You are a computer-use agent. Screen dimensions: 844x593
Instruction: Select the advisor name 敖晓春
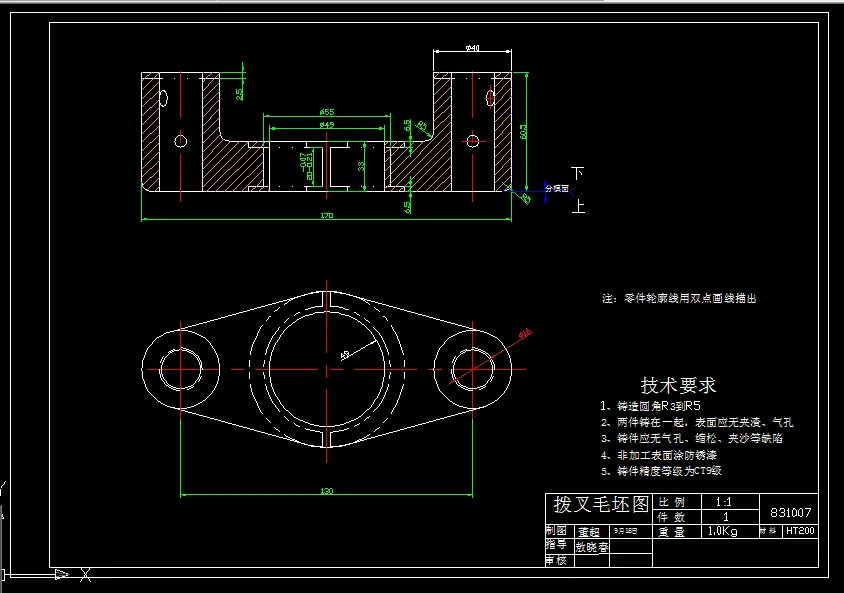point(592,547)
